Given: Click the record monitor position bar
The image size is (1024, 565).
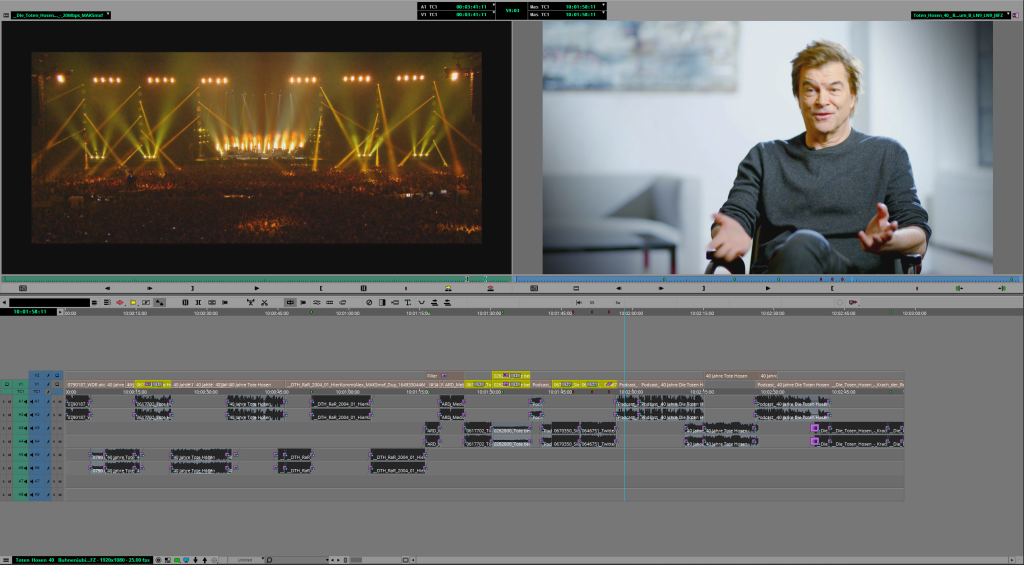Looking at the screenshot, I should click(767, 279).
